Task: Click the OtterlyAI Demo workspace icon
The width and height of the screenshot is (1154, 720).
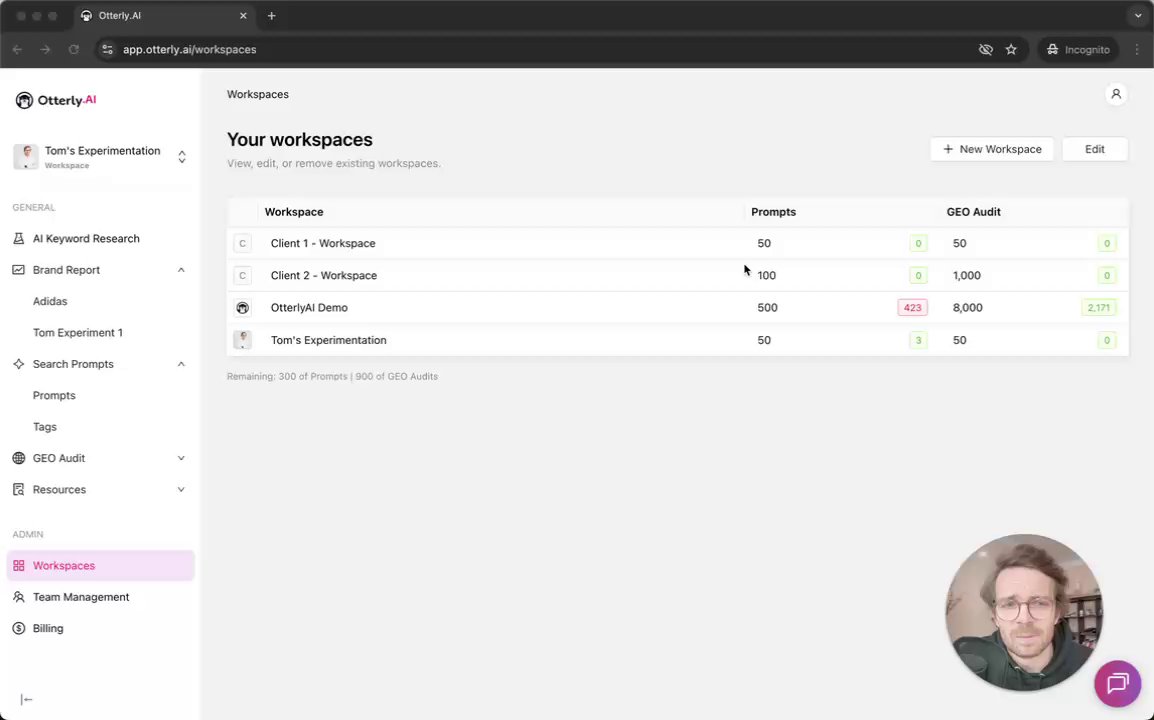Action: click(242, 308)
